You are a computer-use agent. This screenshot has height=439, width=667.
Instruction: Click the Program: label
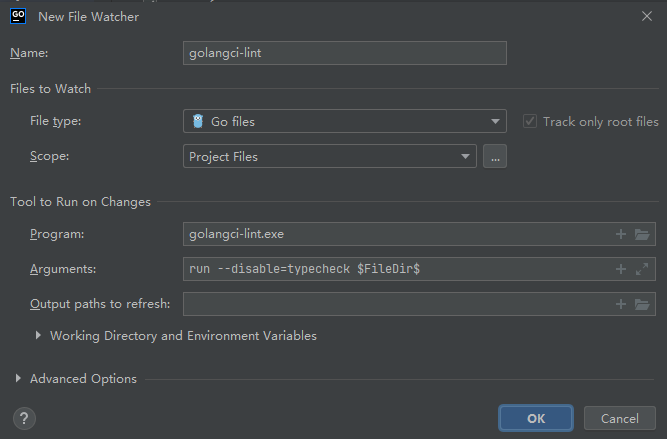[x=57, y=234]
